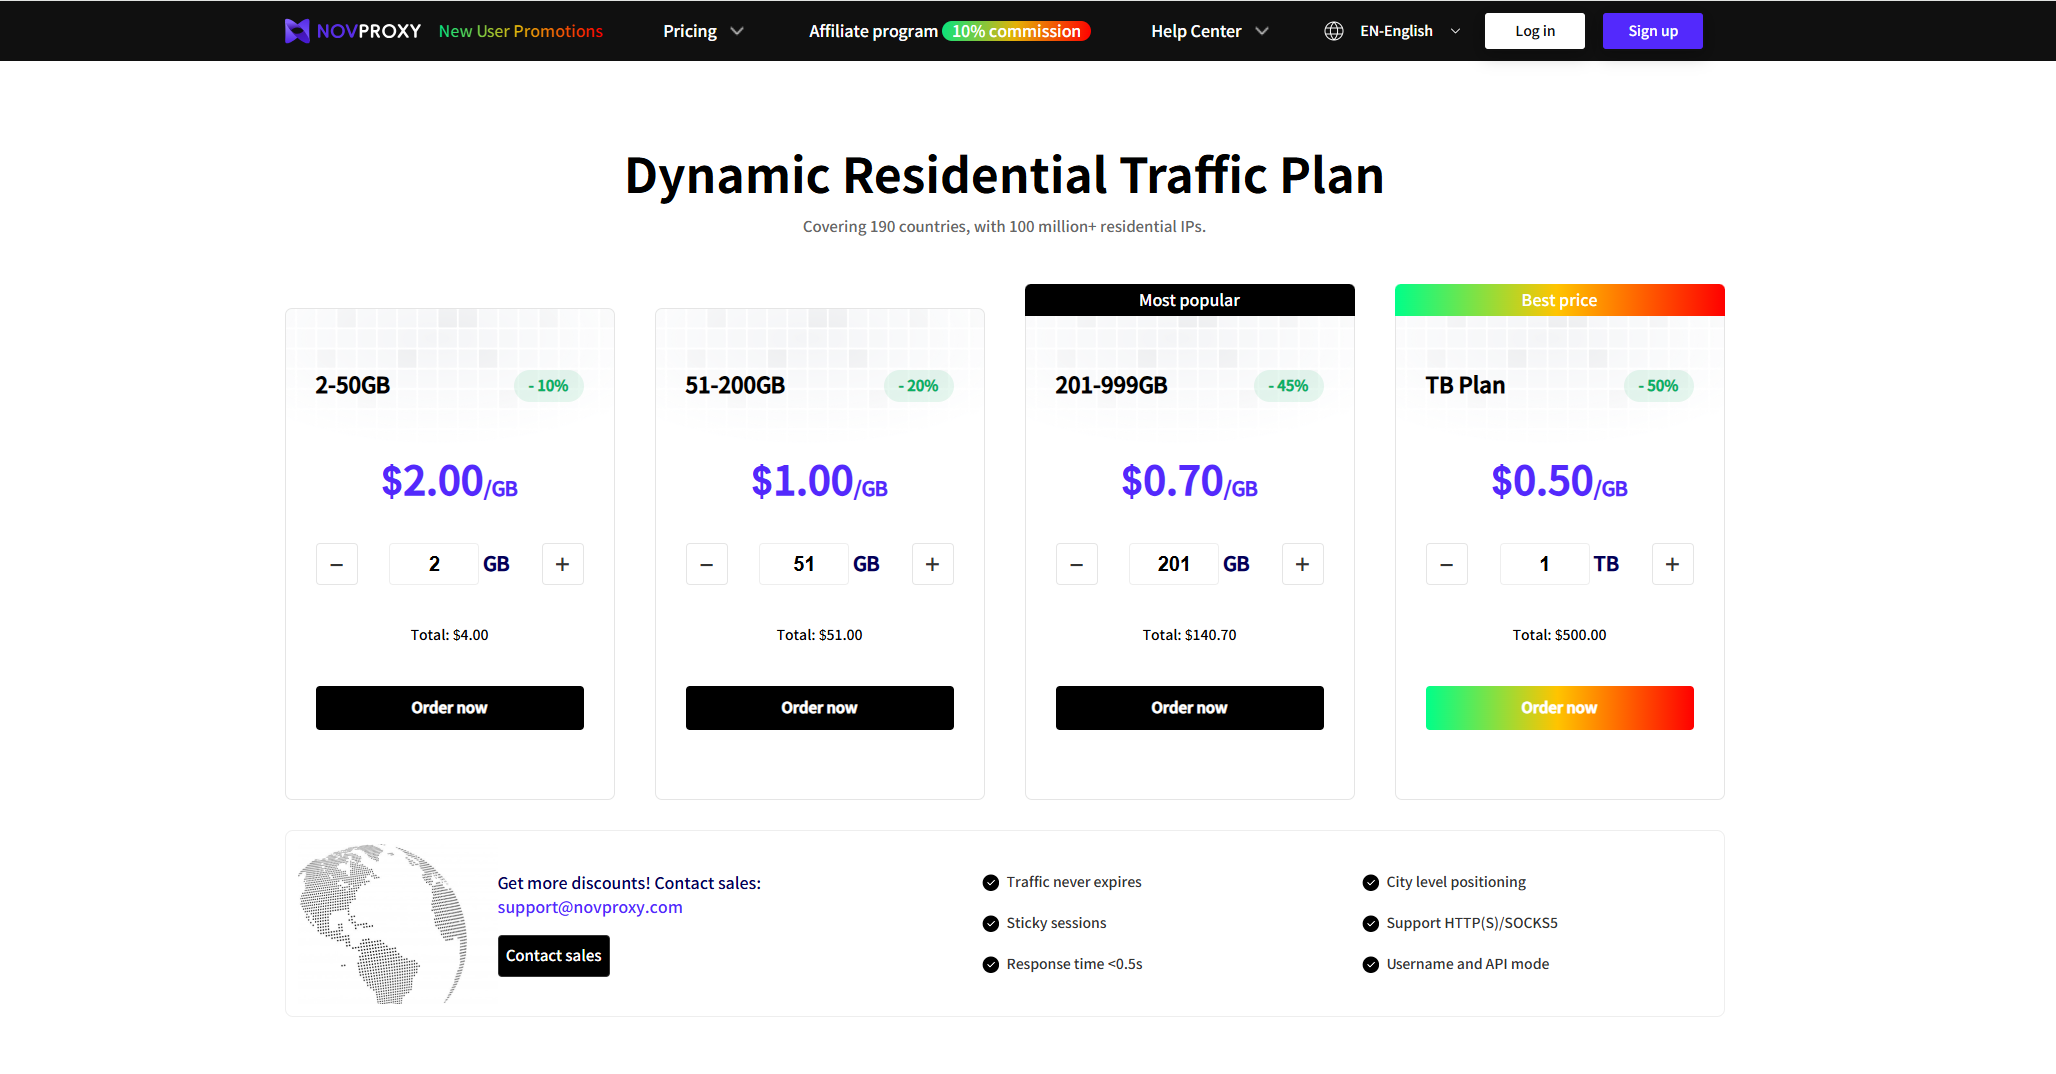Click the Log in button
Image resolution: width=2056 pixels, height=1074 pixels.
tap(1534, 31)
